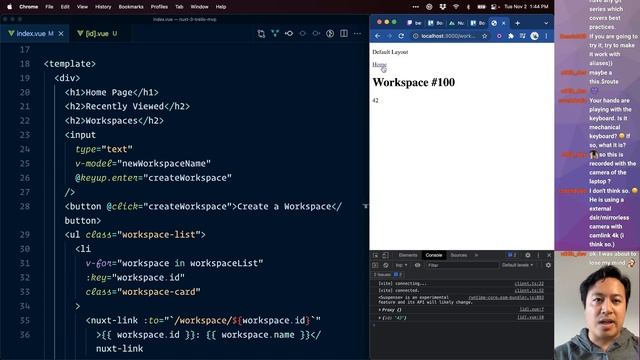Screen dimensions: 640x360
Task: Switch to the Twitch browser tab
Action: 414,23
